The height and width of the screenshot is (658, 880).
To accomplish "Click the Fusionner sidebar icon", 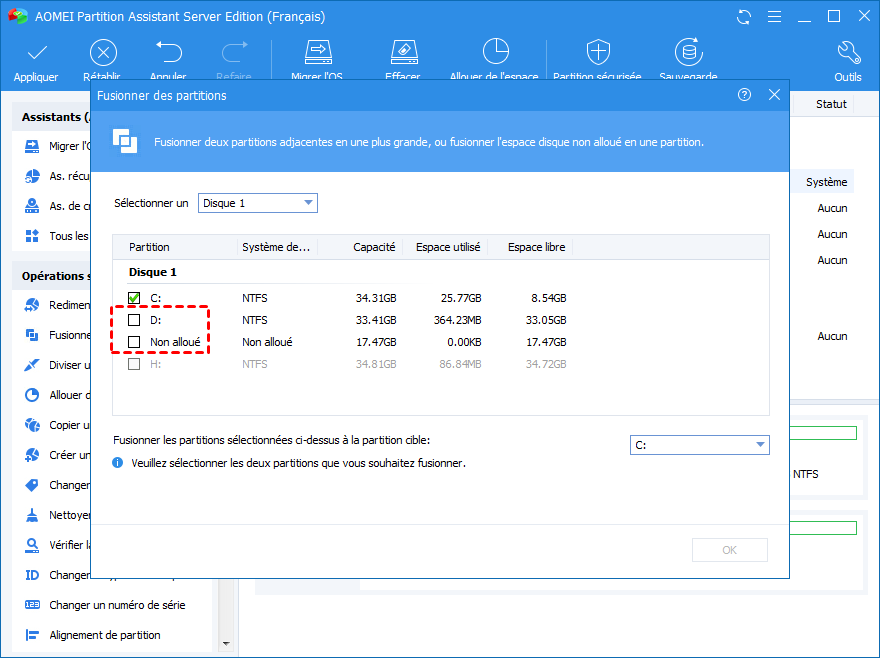I will tap(32, 335).
